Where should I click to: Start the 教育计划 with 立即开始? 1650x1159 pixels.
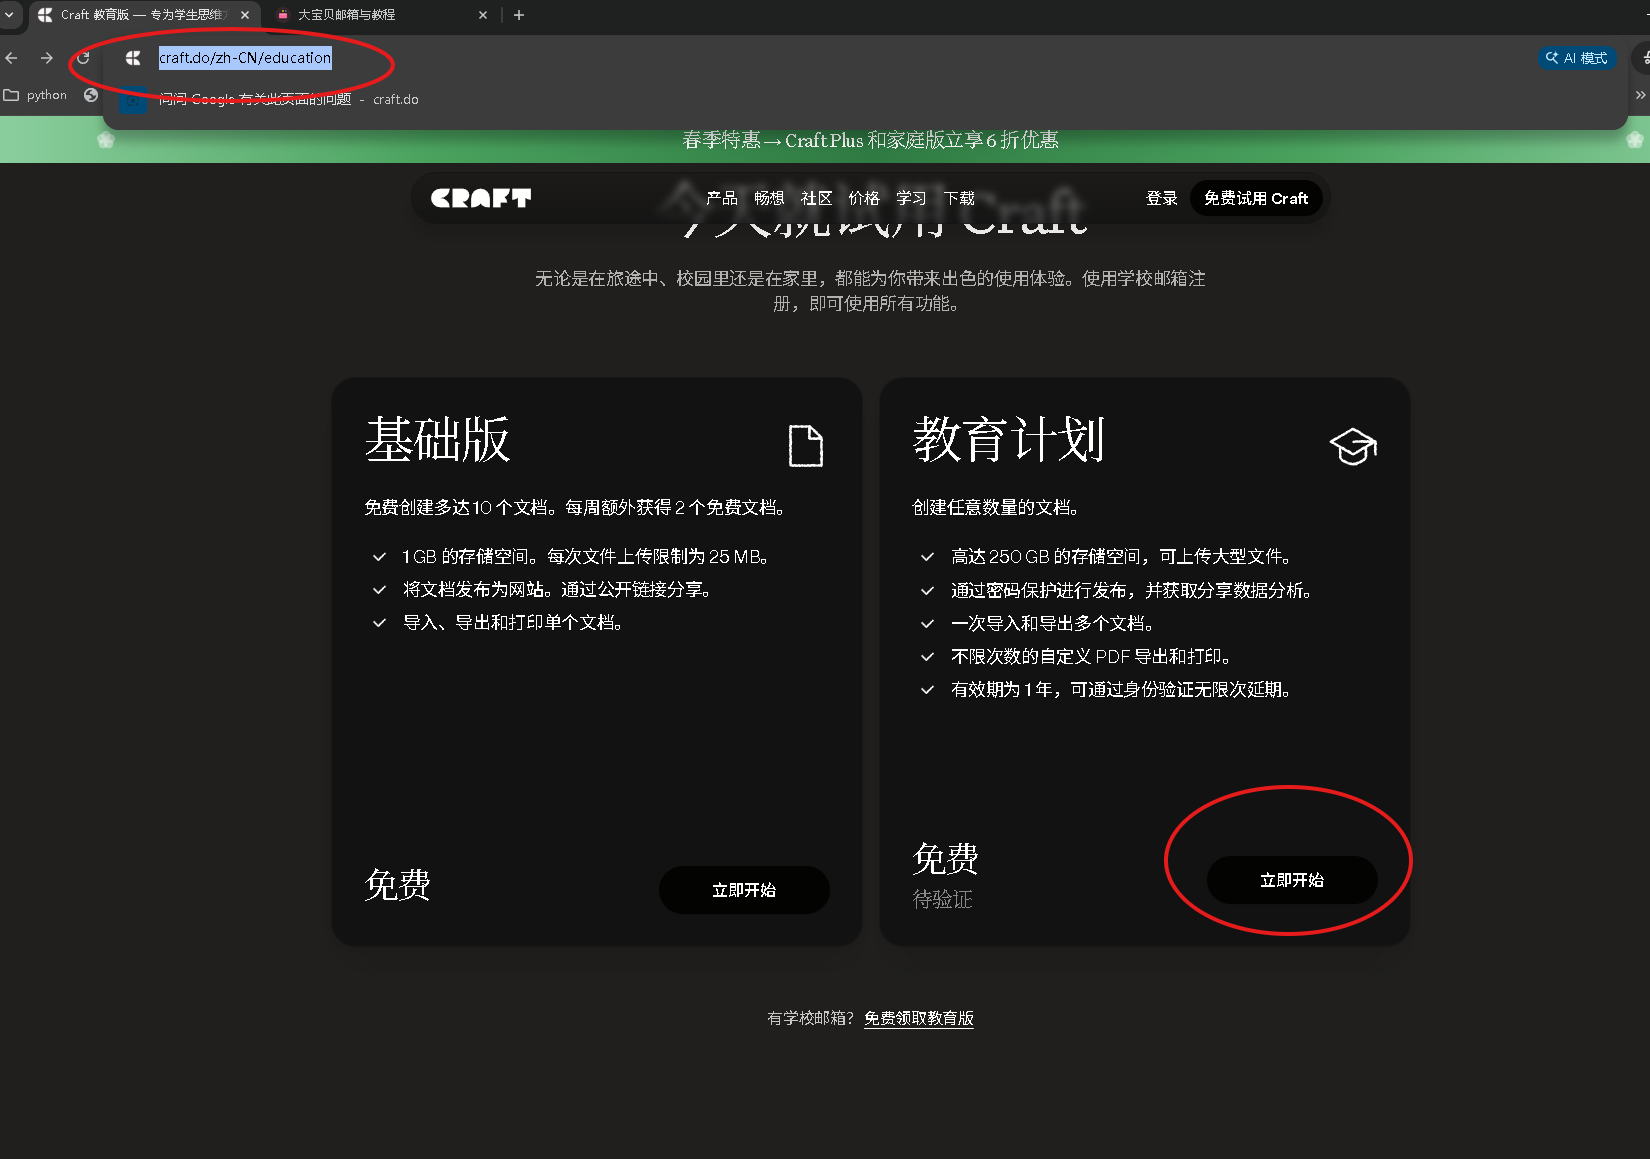click(1292, 880)
